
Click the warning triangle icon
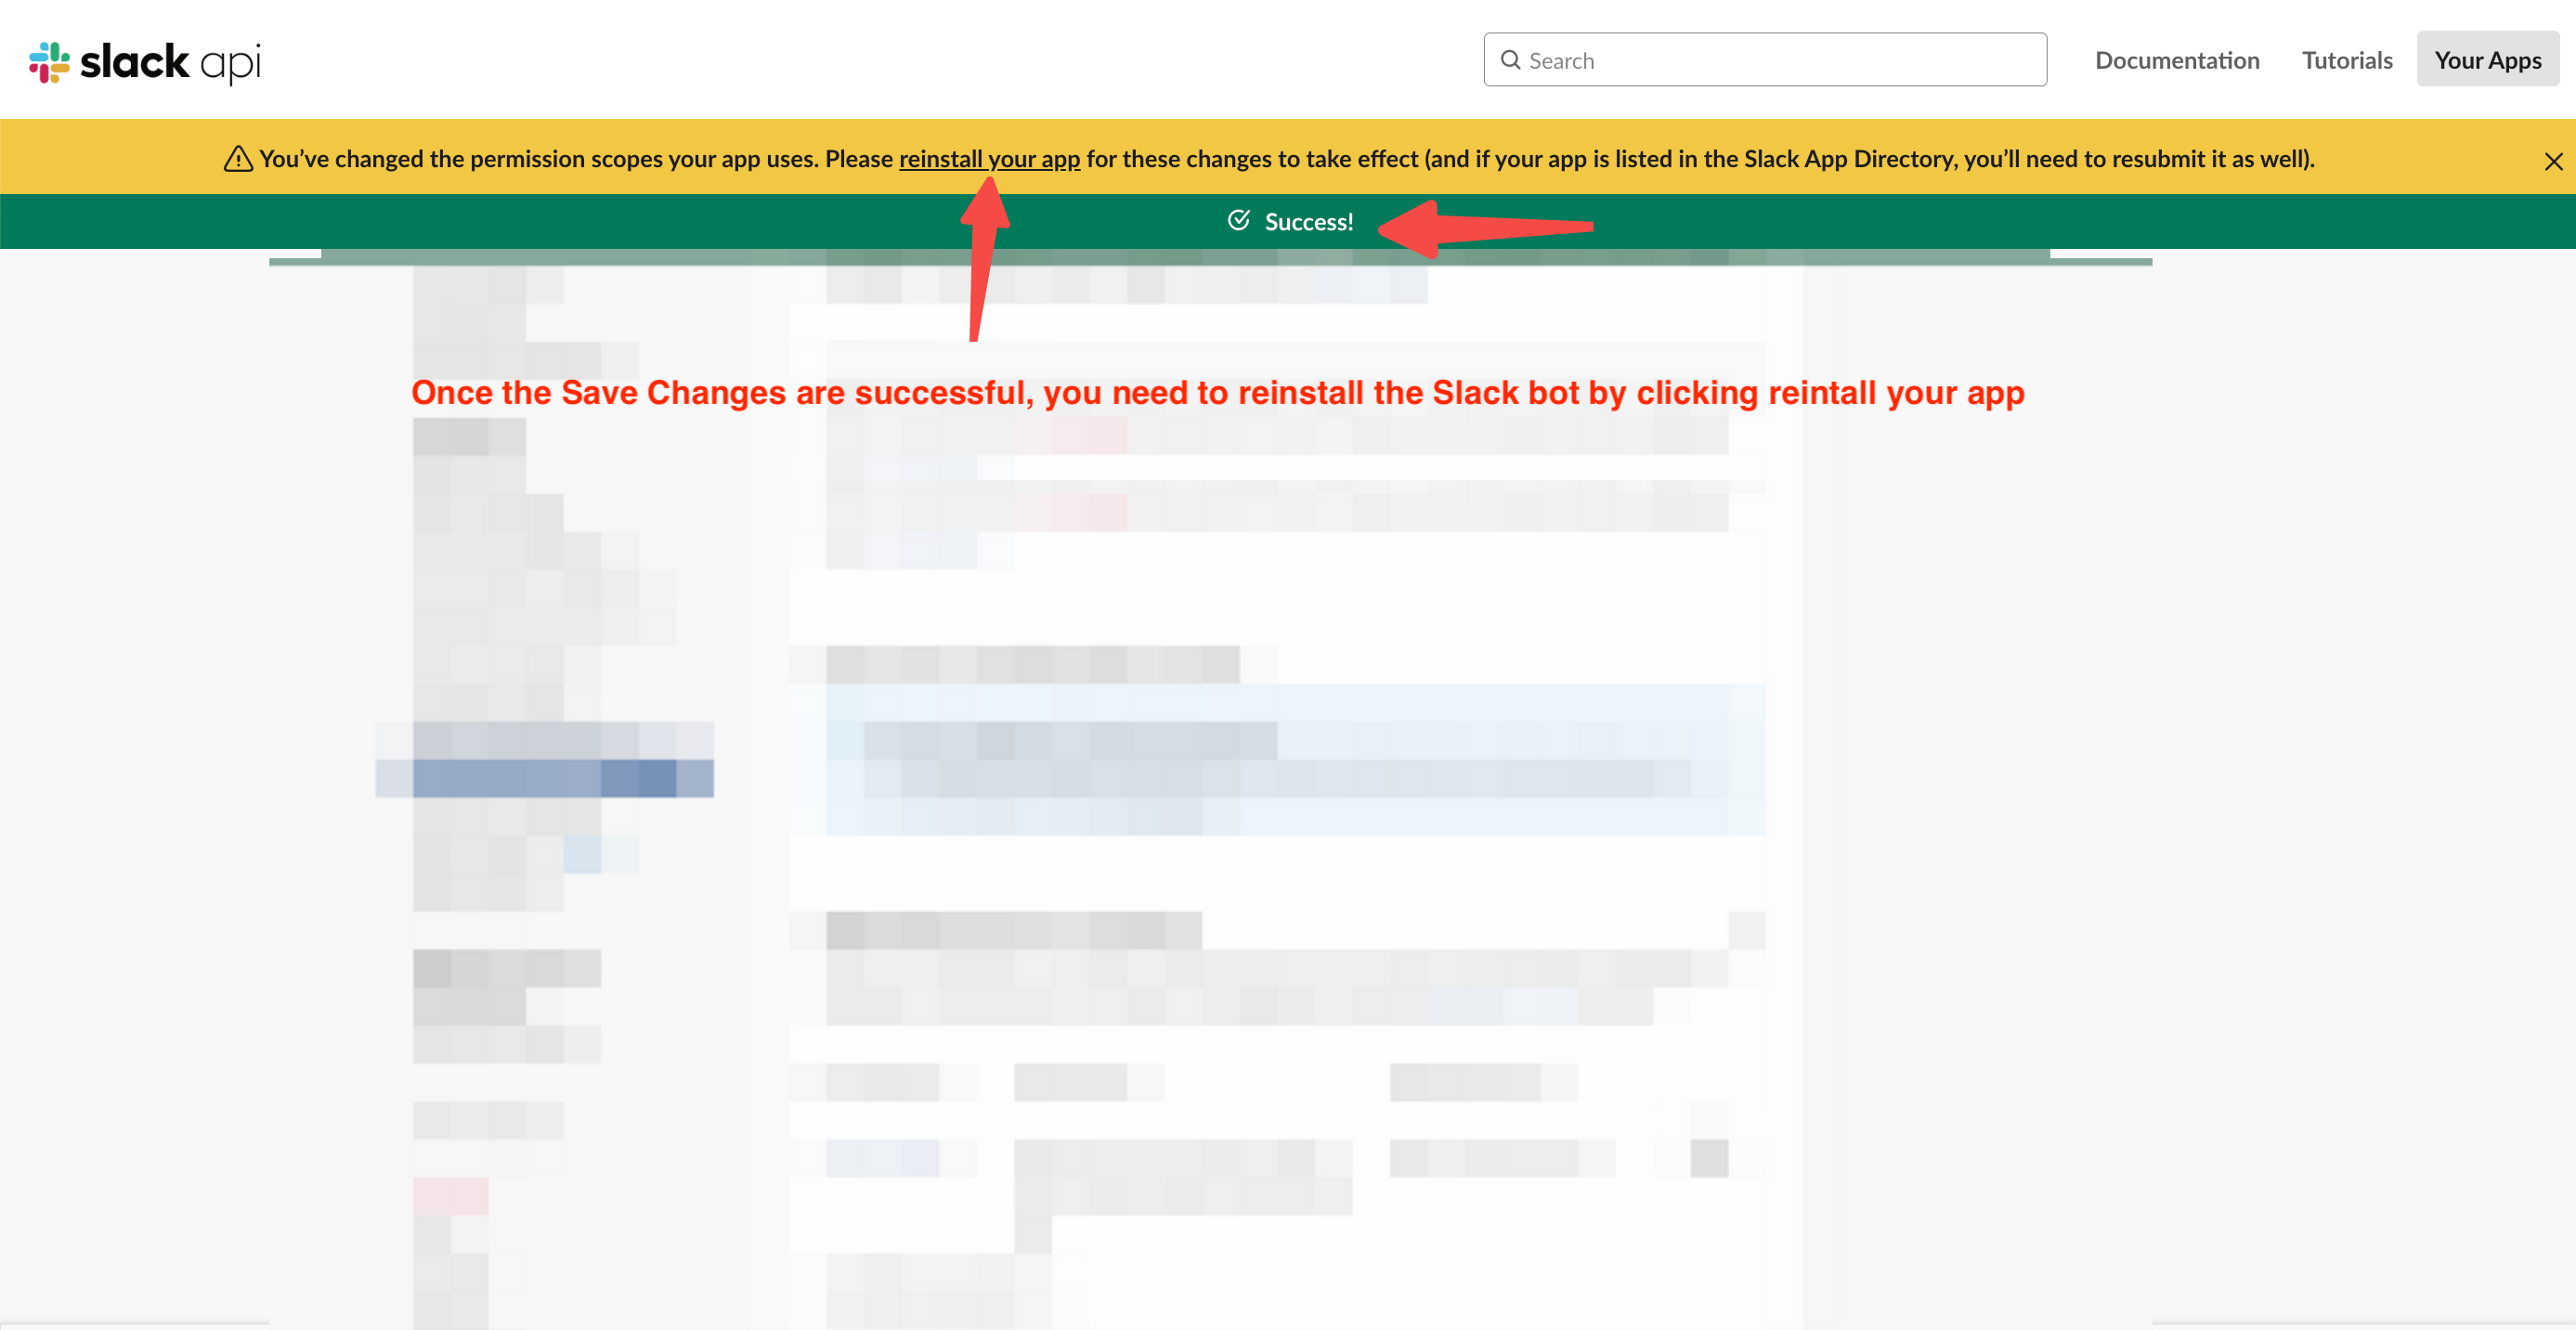[x=237, y=158]
